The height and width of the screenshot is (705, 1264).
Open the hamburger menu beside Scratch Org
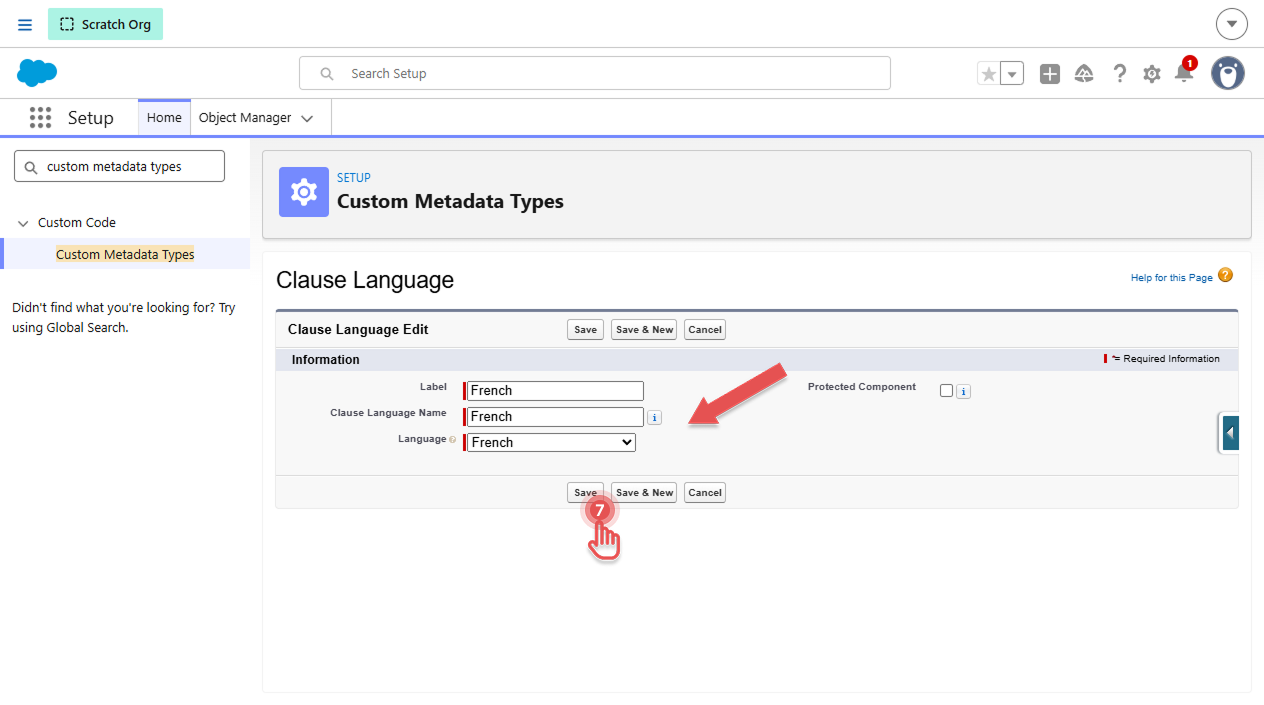click(25, 25)
